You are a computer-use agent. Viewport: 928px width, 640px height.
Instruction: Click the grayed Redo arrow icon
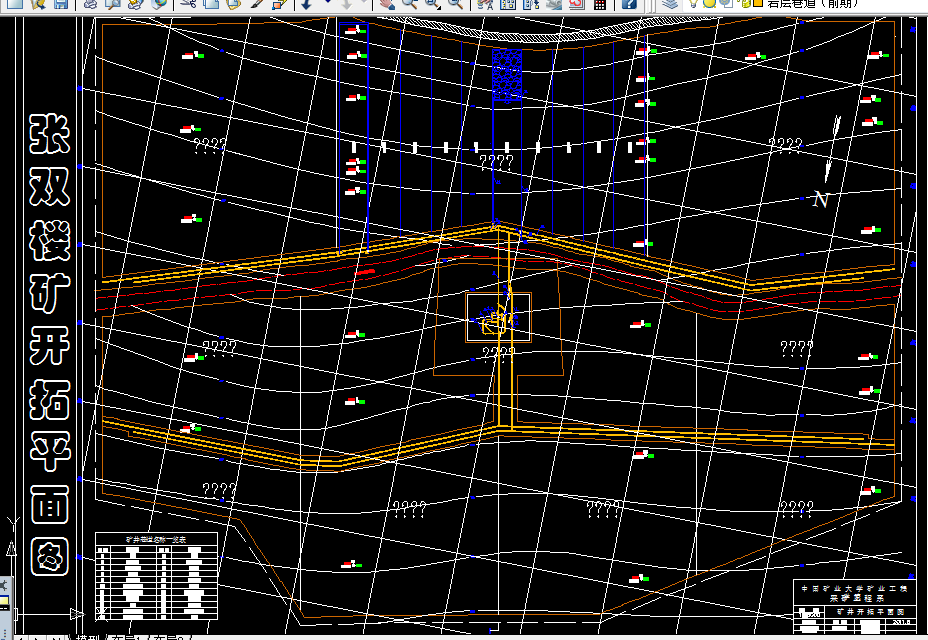tap(347, 4)
